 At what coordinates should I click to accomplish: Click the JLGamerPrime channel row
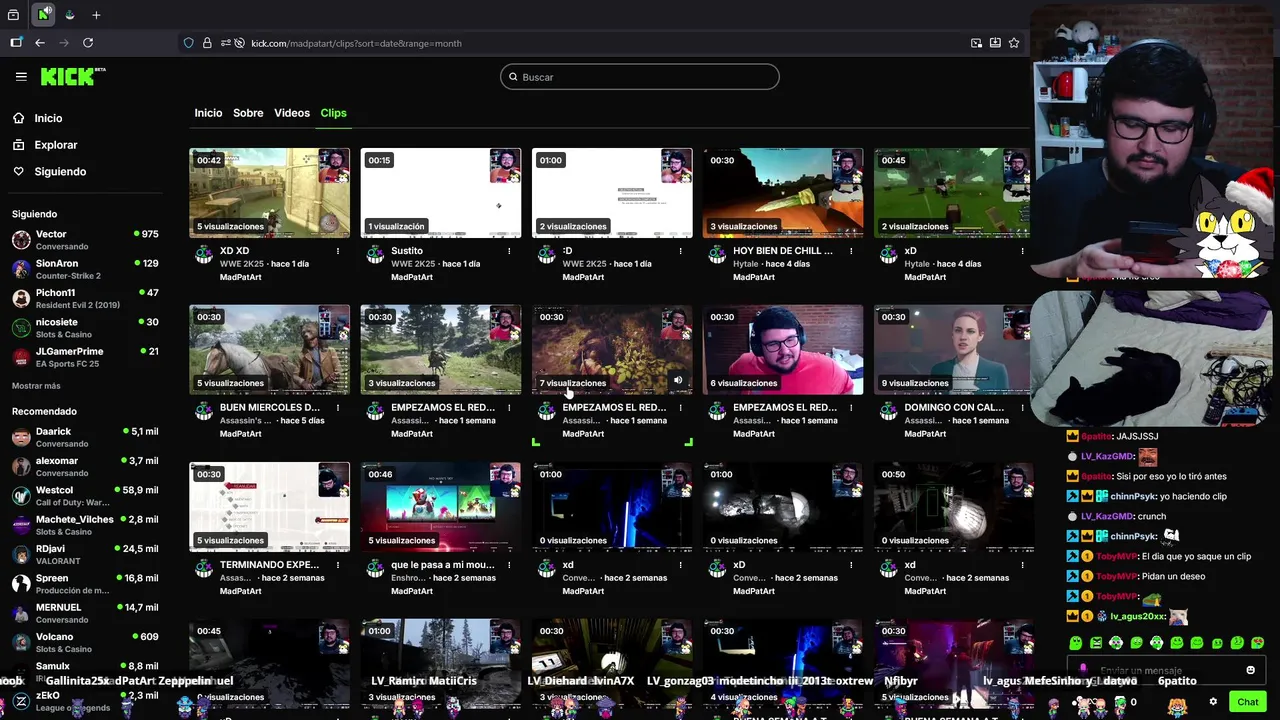[x=85, y=356]
